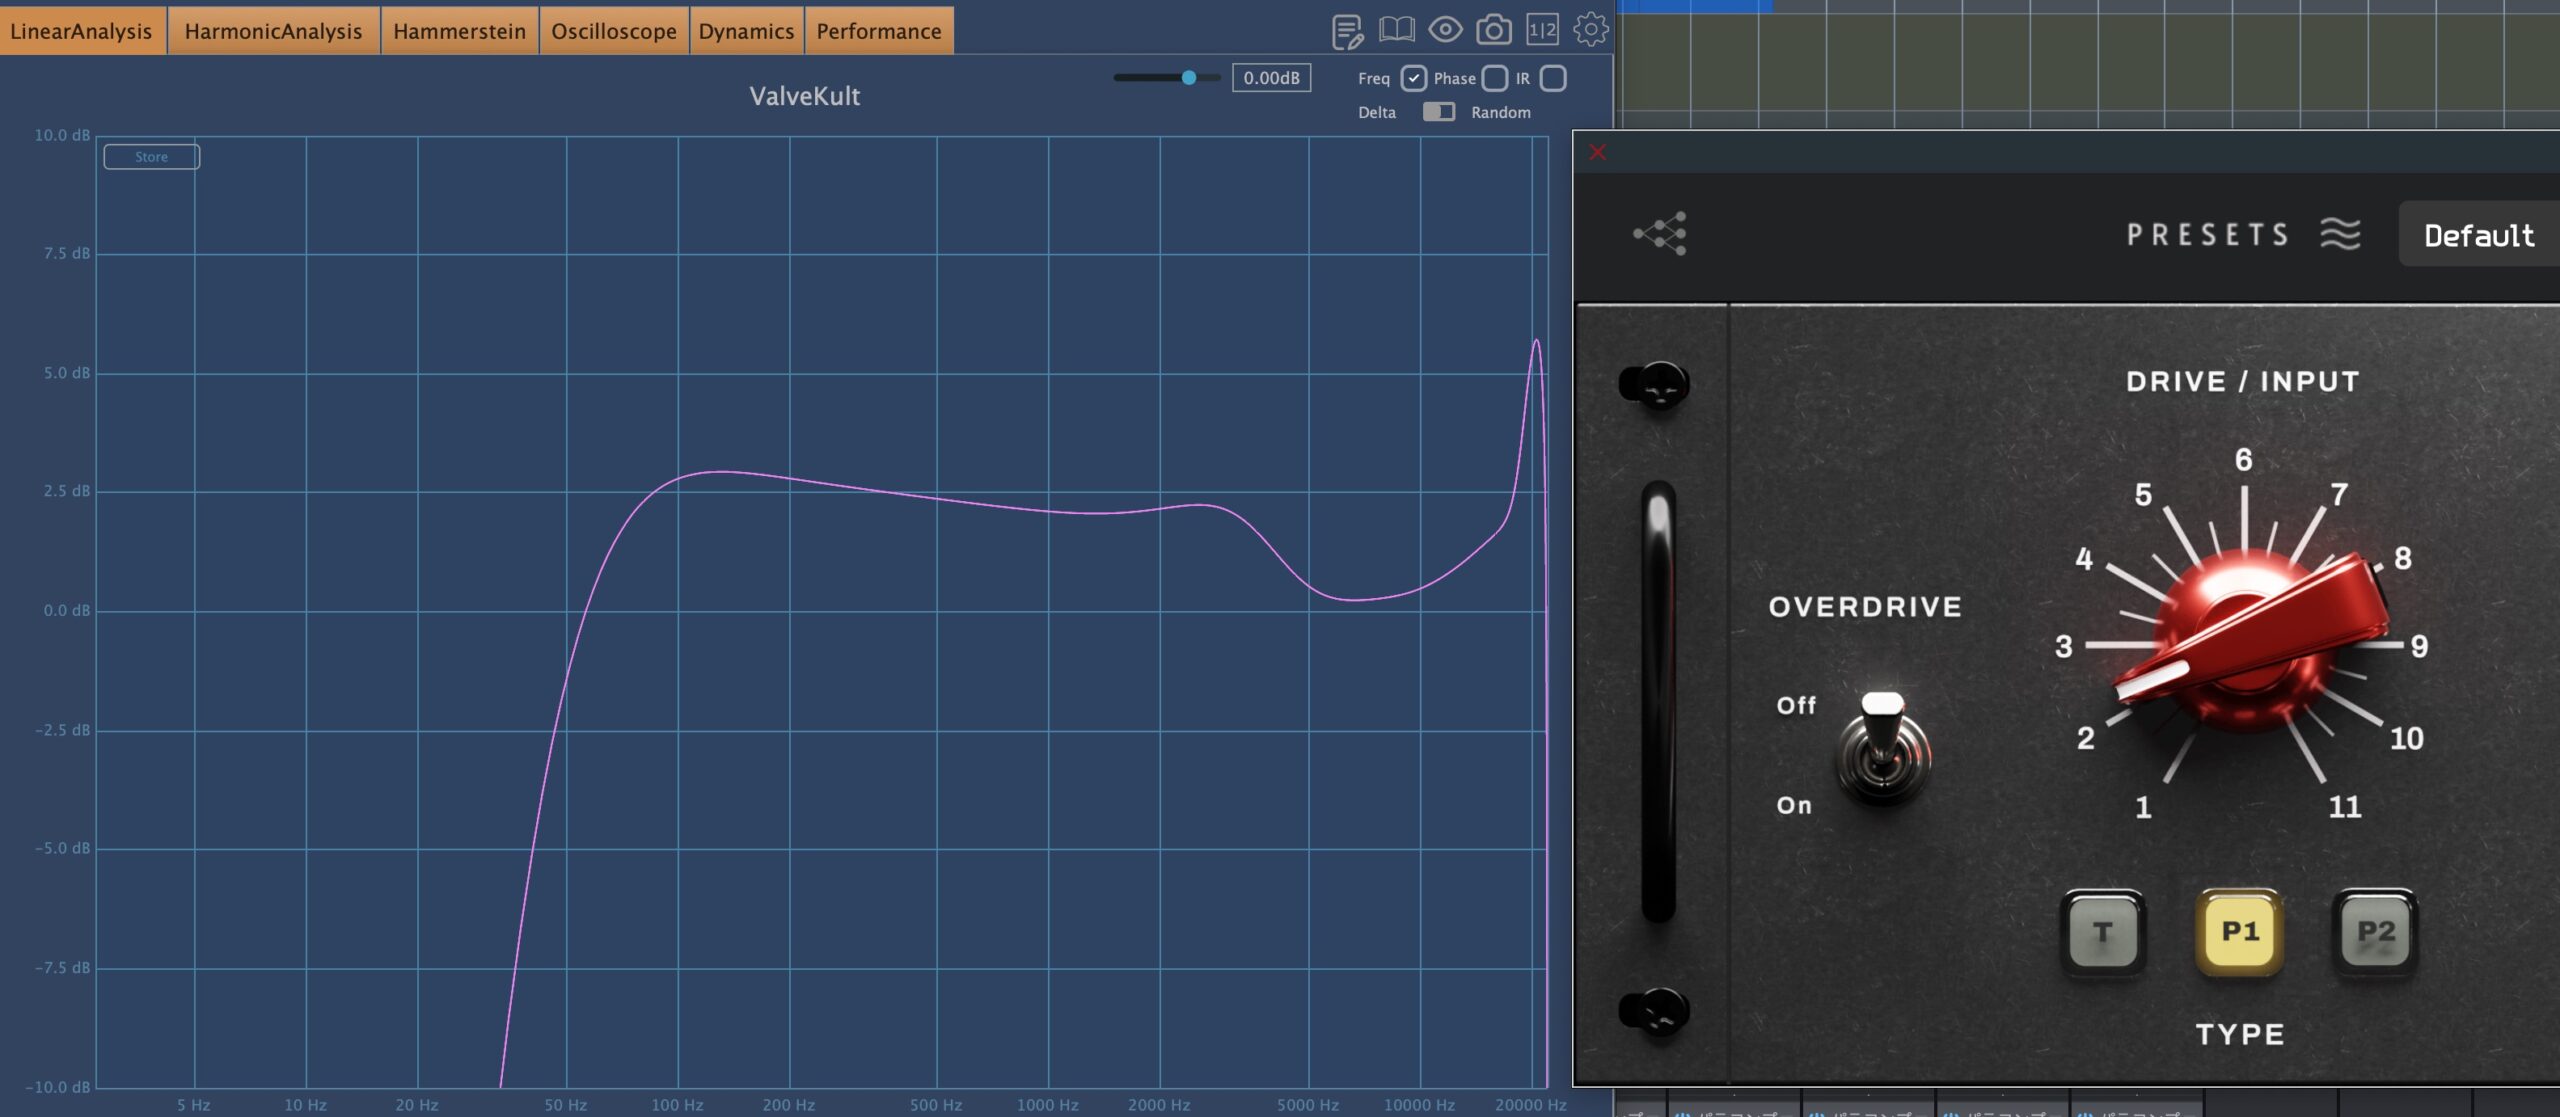Click the gain level slider handle
The image size is (2560, 1117).
point(1189,78)
